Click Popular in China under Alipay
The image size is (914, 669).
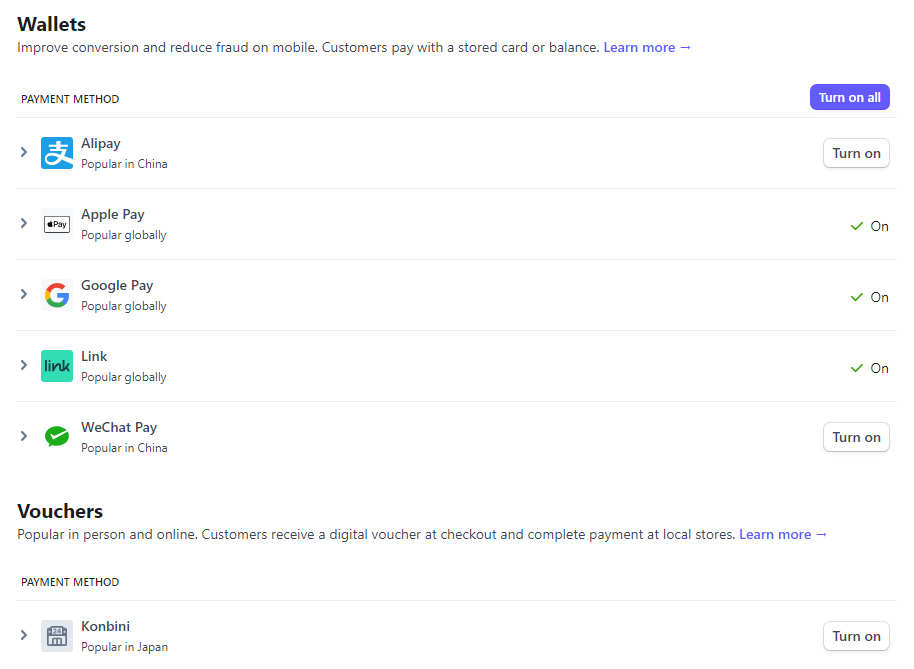click(124, 164)
